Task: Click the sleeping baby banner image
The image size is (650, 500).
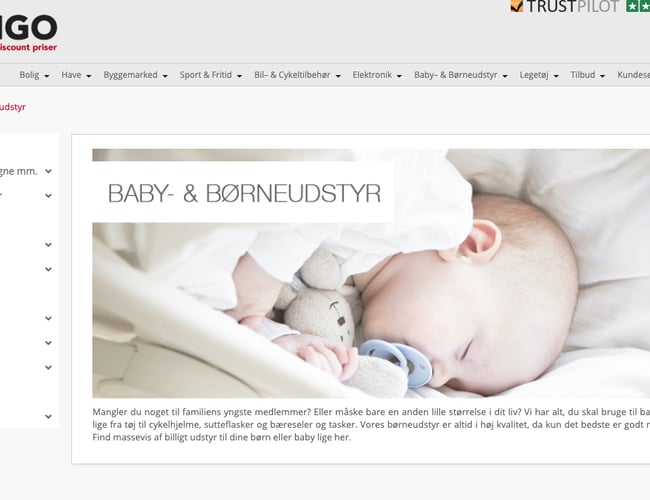Action: 371,274
